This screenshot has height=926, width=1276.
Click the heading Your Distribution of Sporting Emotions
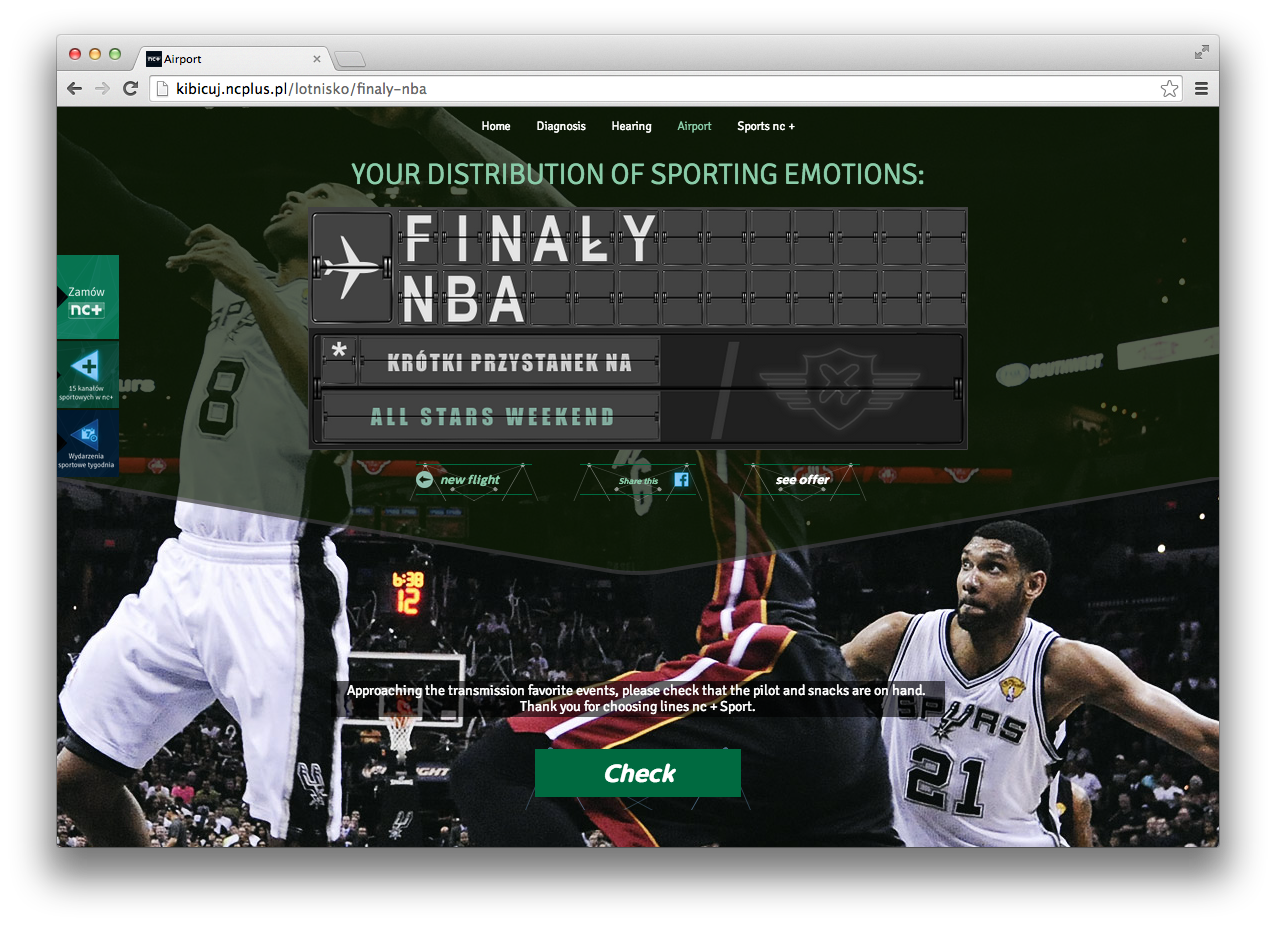pos(638,174)
